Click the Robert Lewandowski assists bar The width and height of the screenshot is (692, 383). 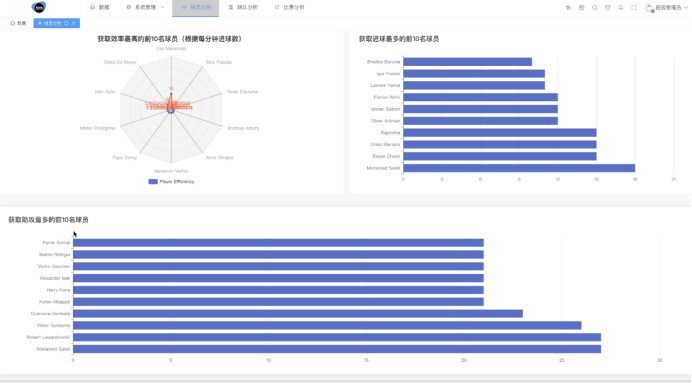(337, 338)
